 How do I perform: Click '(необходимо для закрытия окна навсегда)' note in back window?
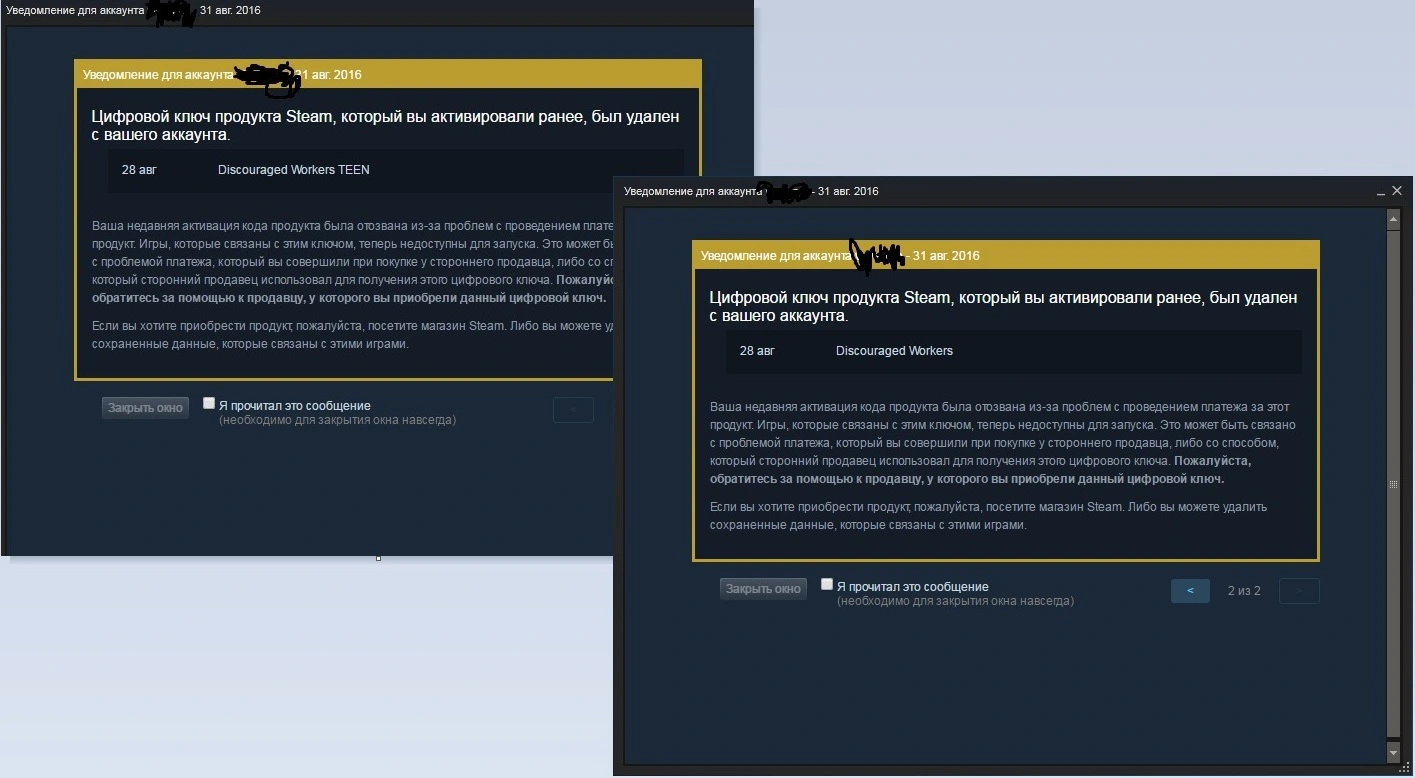[337, 420]
